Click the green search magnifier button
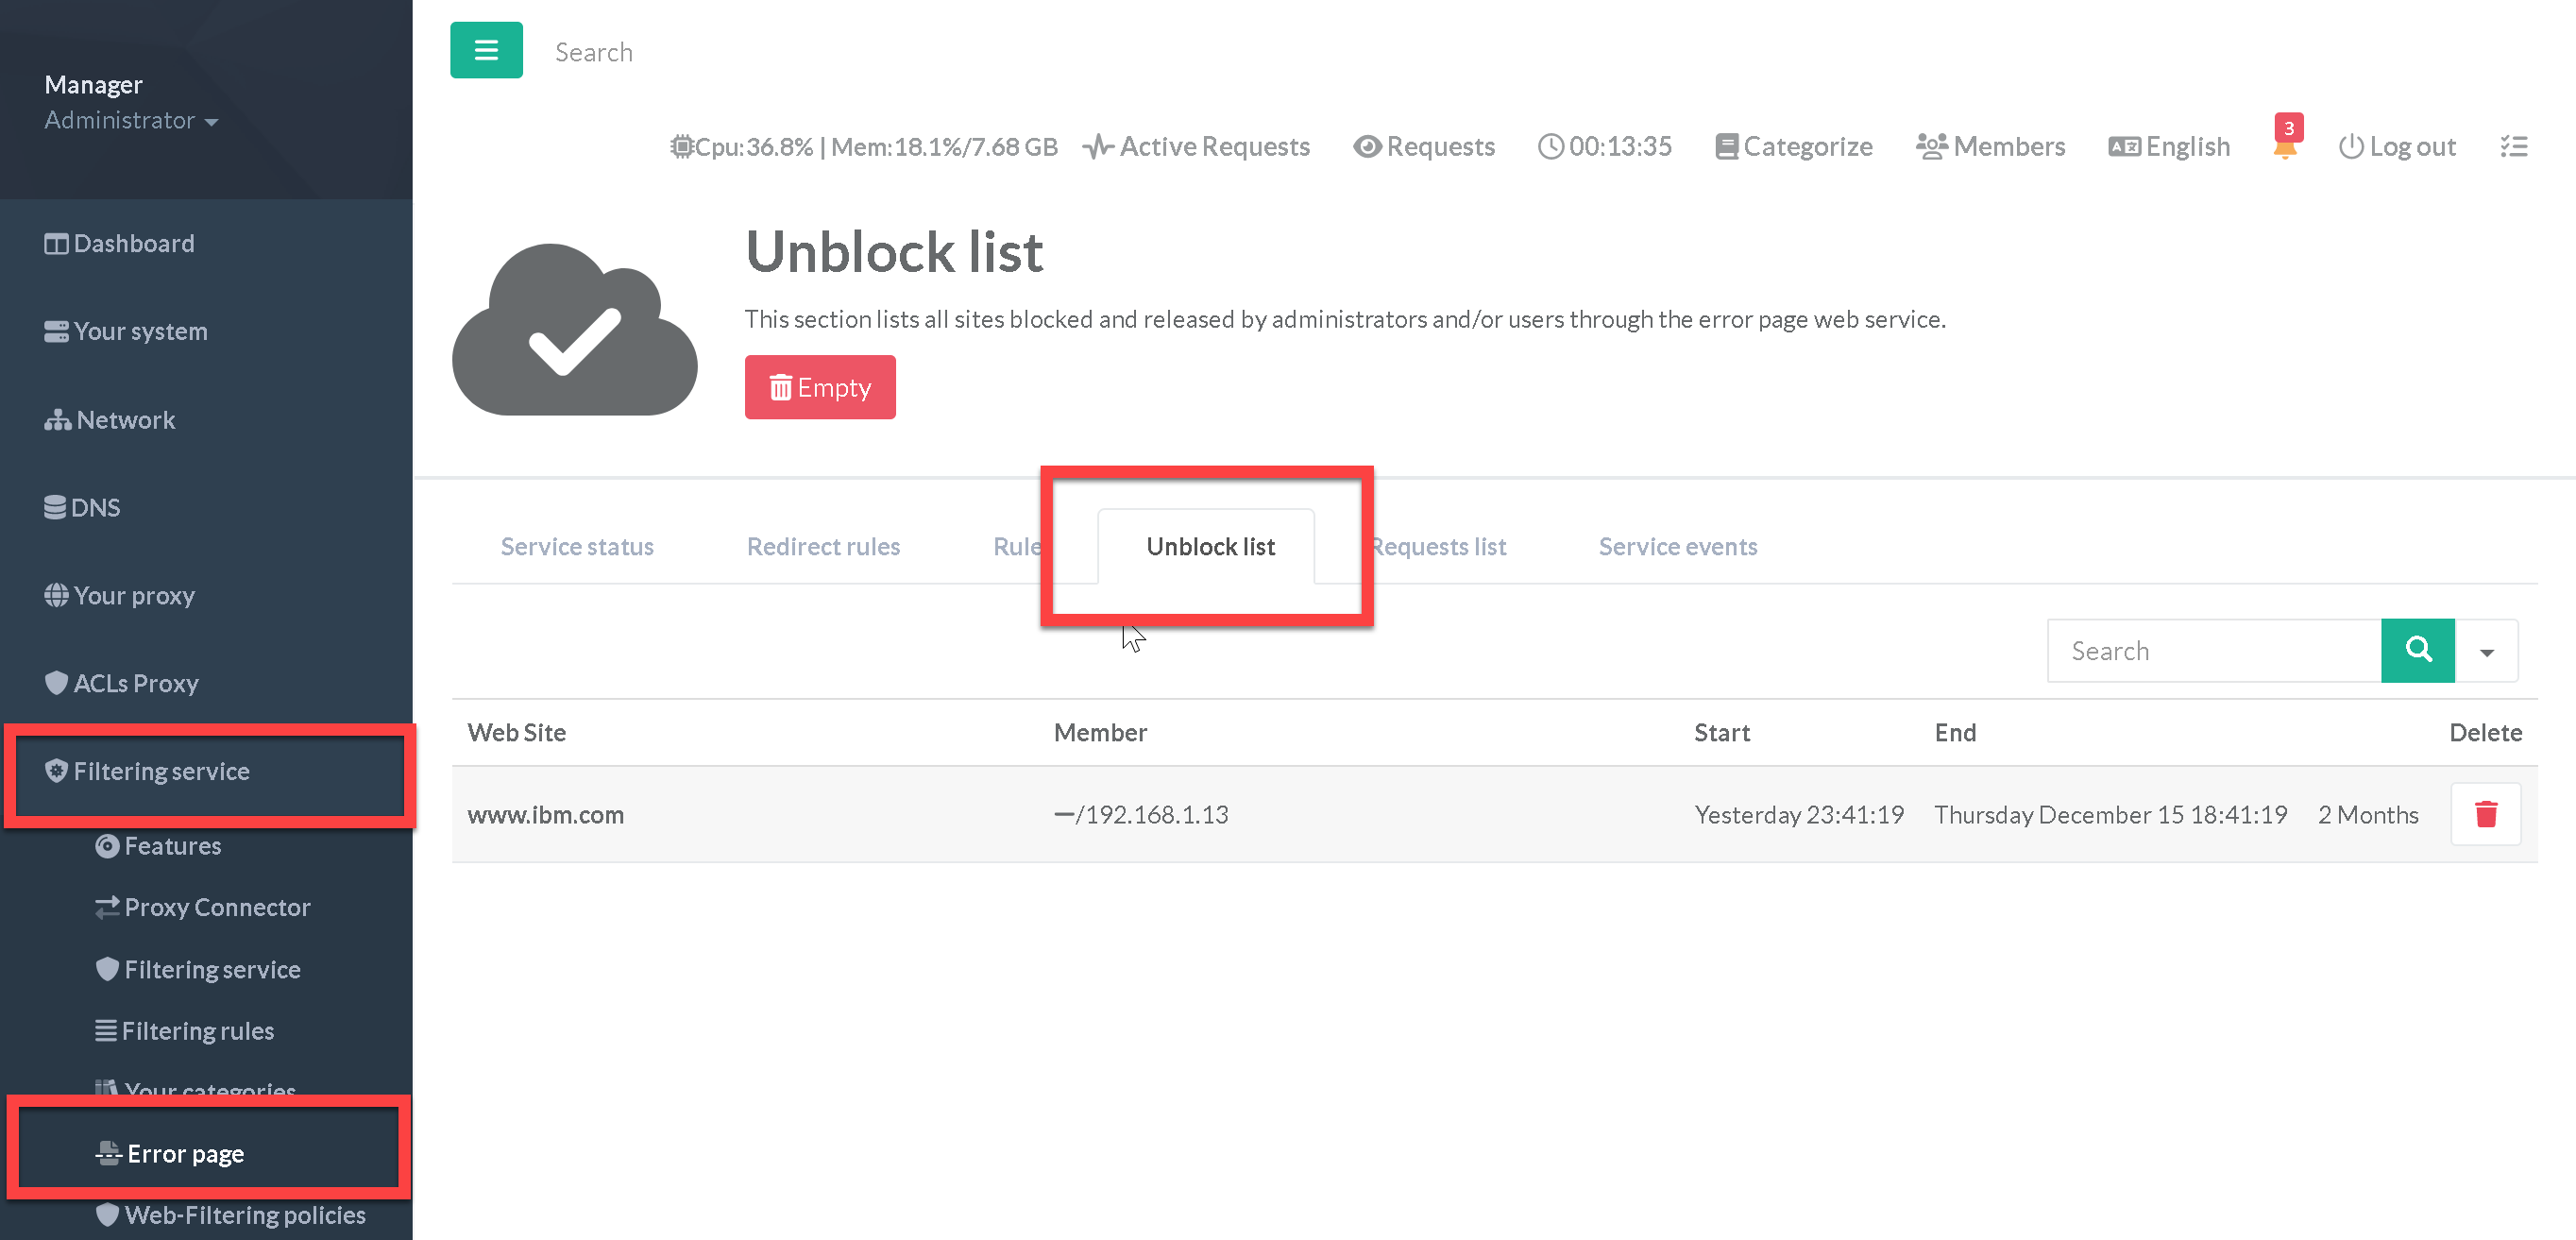 pyautogui.click(x=2417, y=650)
